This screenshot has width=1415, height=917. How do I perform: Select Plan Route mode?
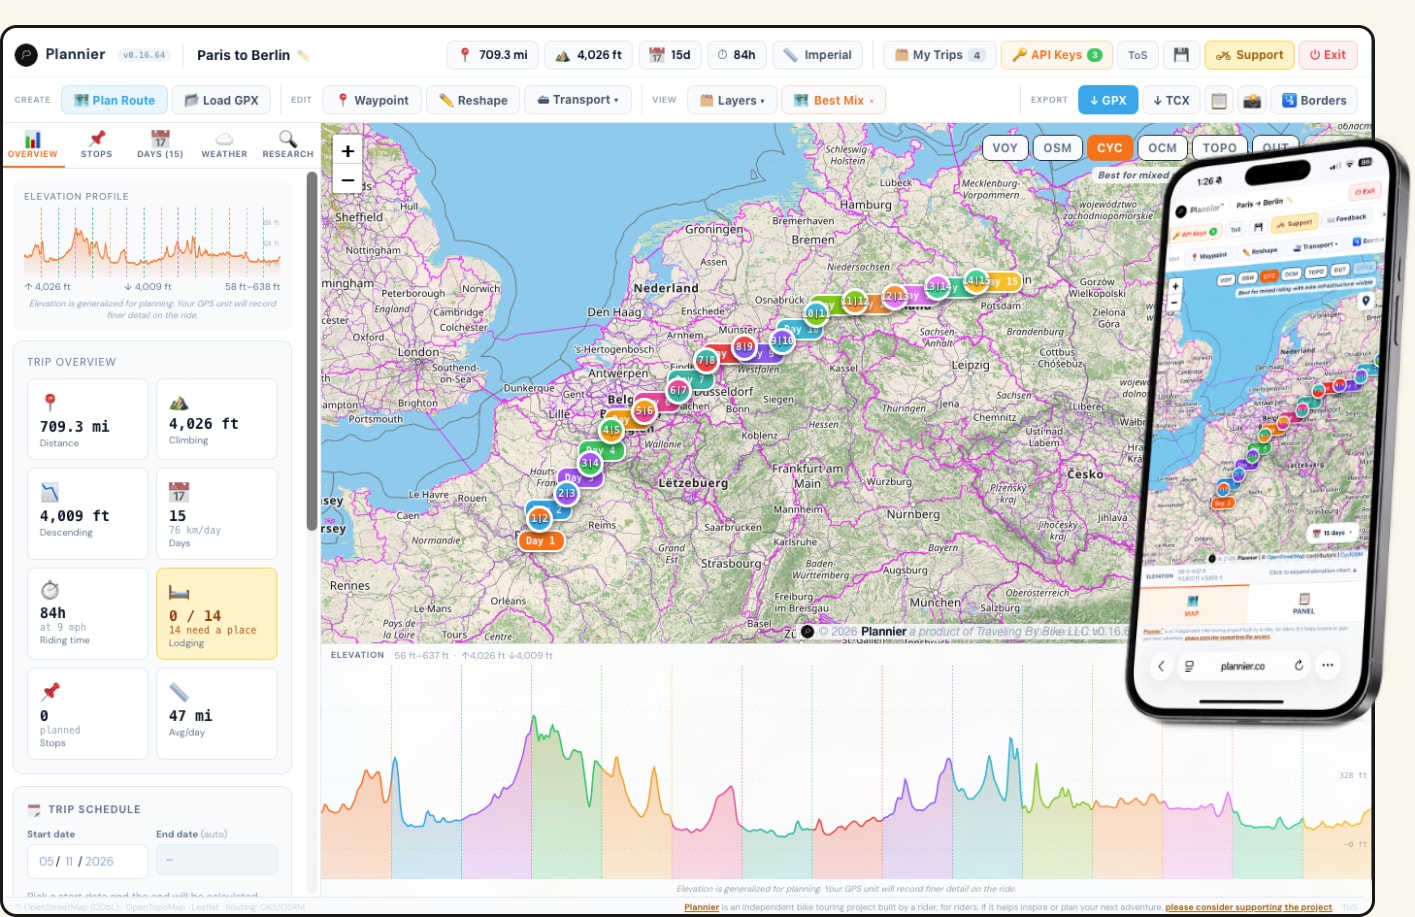click(x=114, y=100)
